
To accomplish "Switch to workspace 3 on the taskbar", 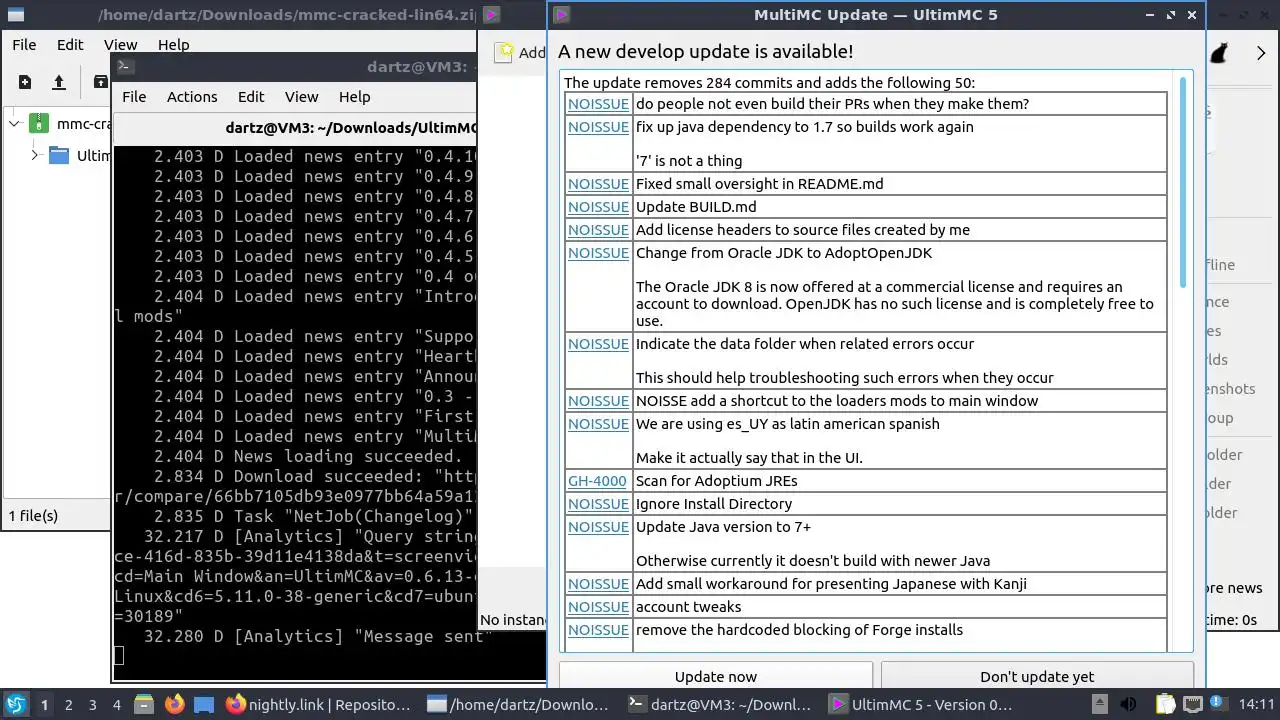I will tap(93, 704).
